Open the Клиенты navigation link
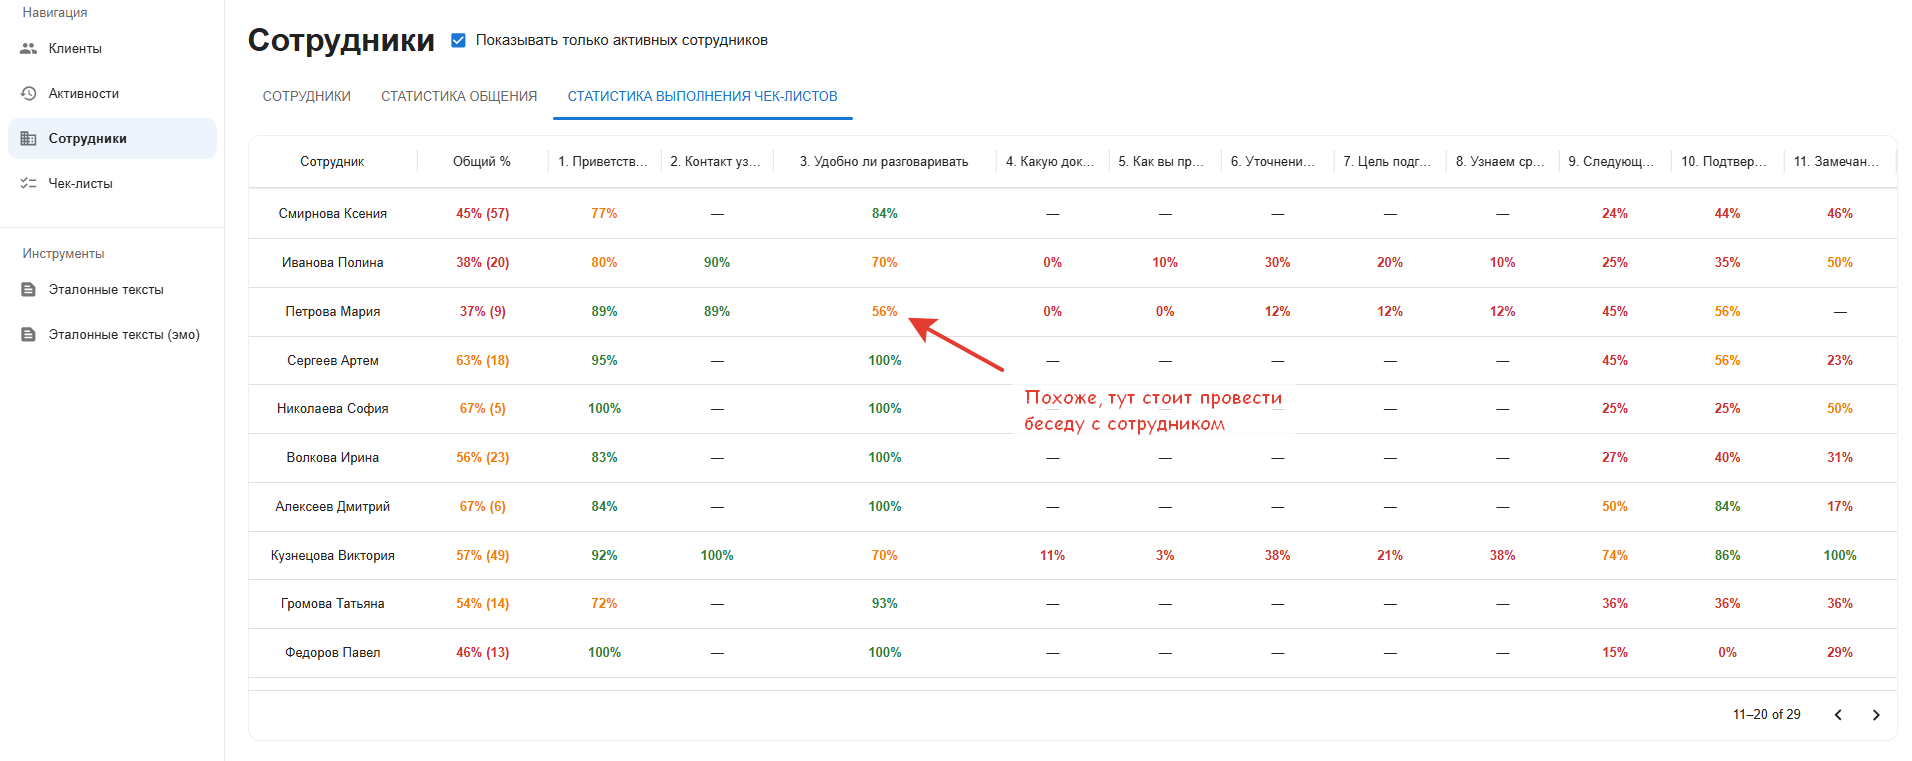This screenshot has width=1912, height=761. (x=75, y=48)
